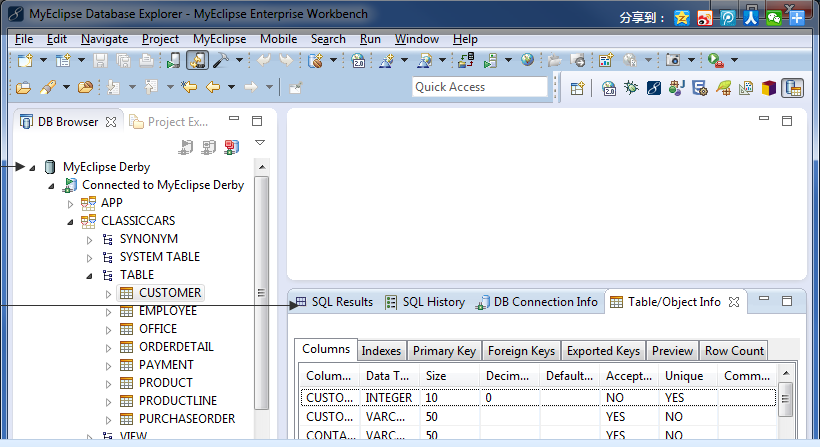The image size is (820, 447).
Task: Click the hammer build tool icon
Action: point(221,61)
